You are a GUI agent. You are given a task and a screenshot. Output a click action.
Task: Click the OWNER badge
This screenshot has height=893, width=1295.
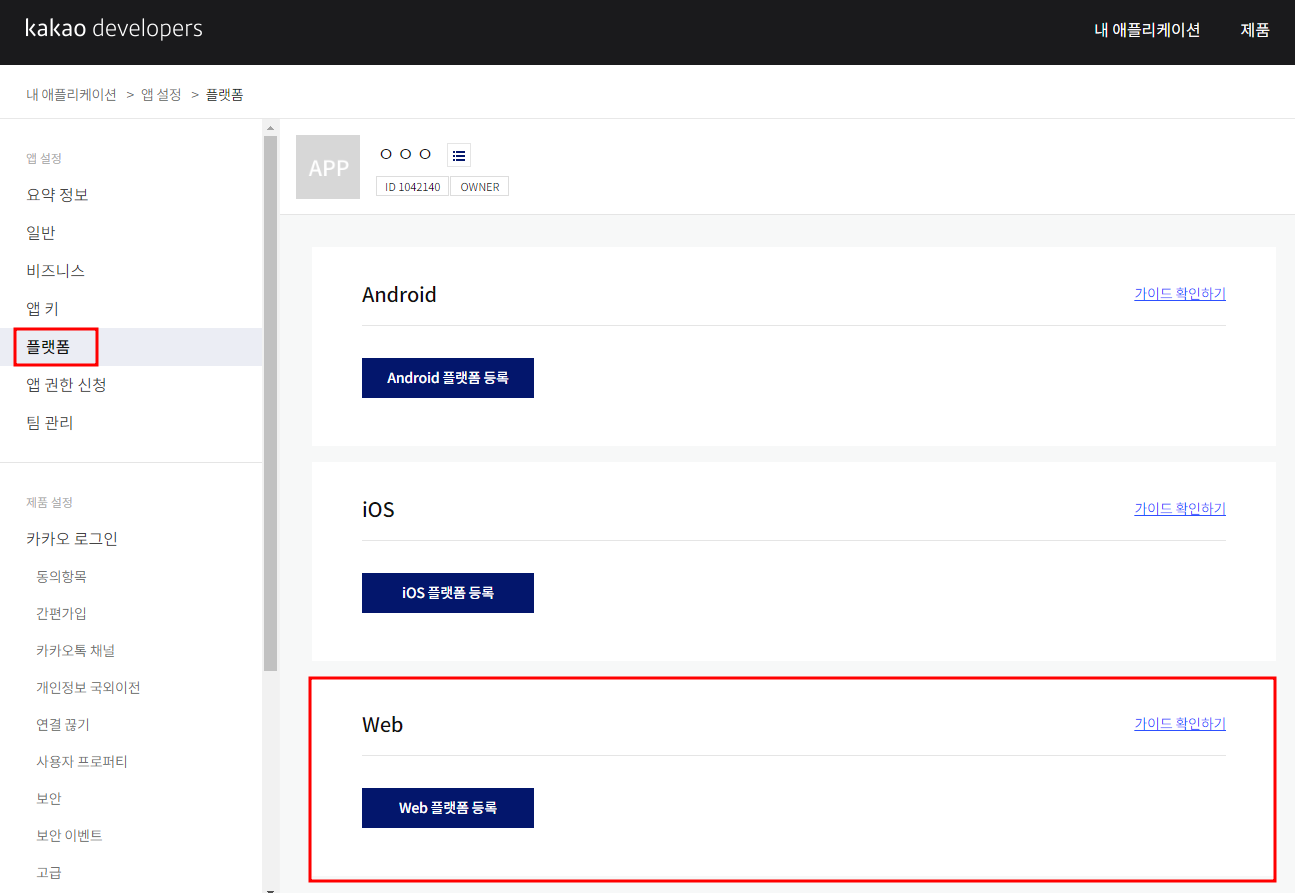pyautogui.click(x=480, y=187)
